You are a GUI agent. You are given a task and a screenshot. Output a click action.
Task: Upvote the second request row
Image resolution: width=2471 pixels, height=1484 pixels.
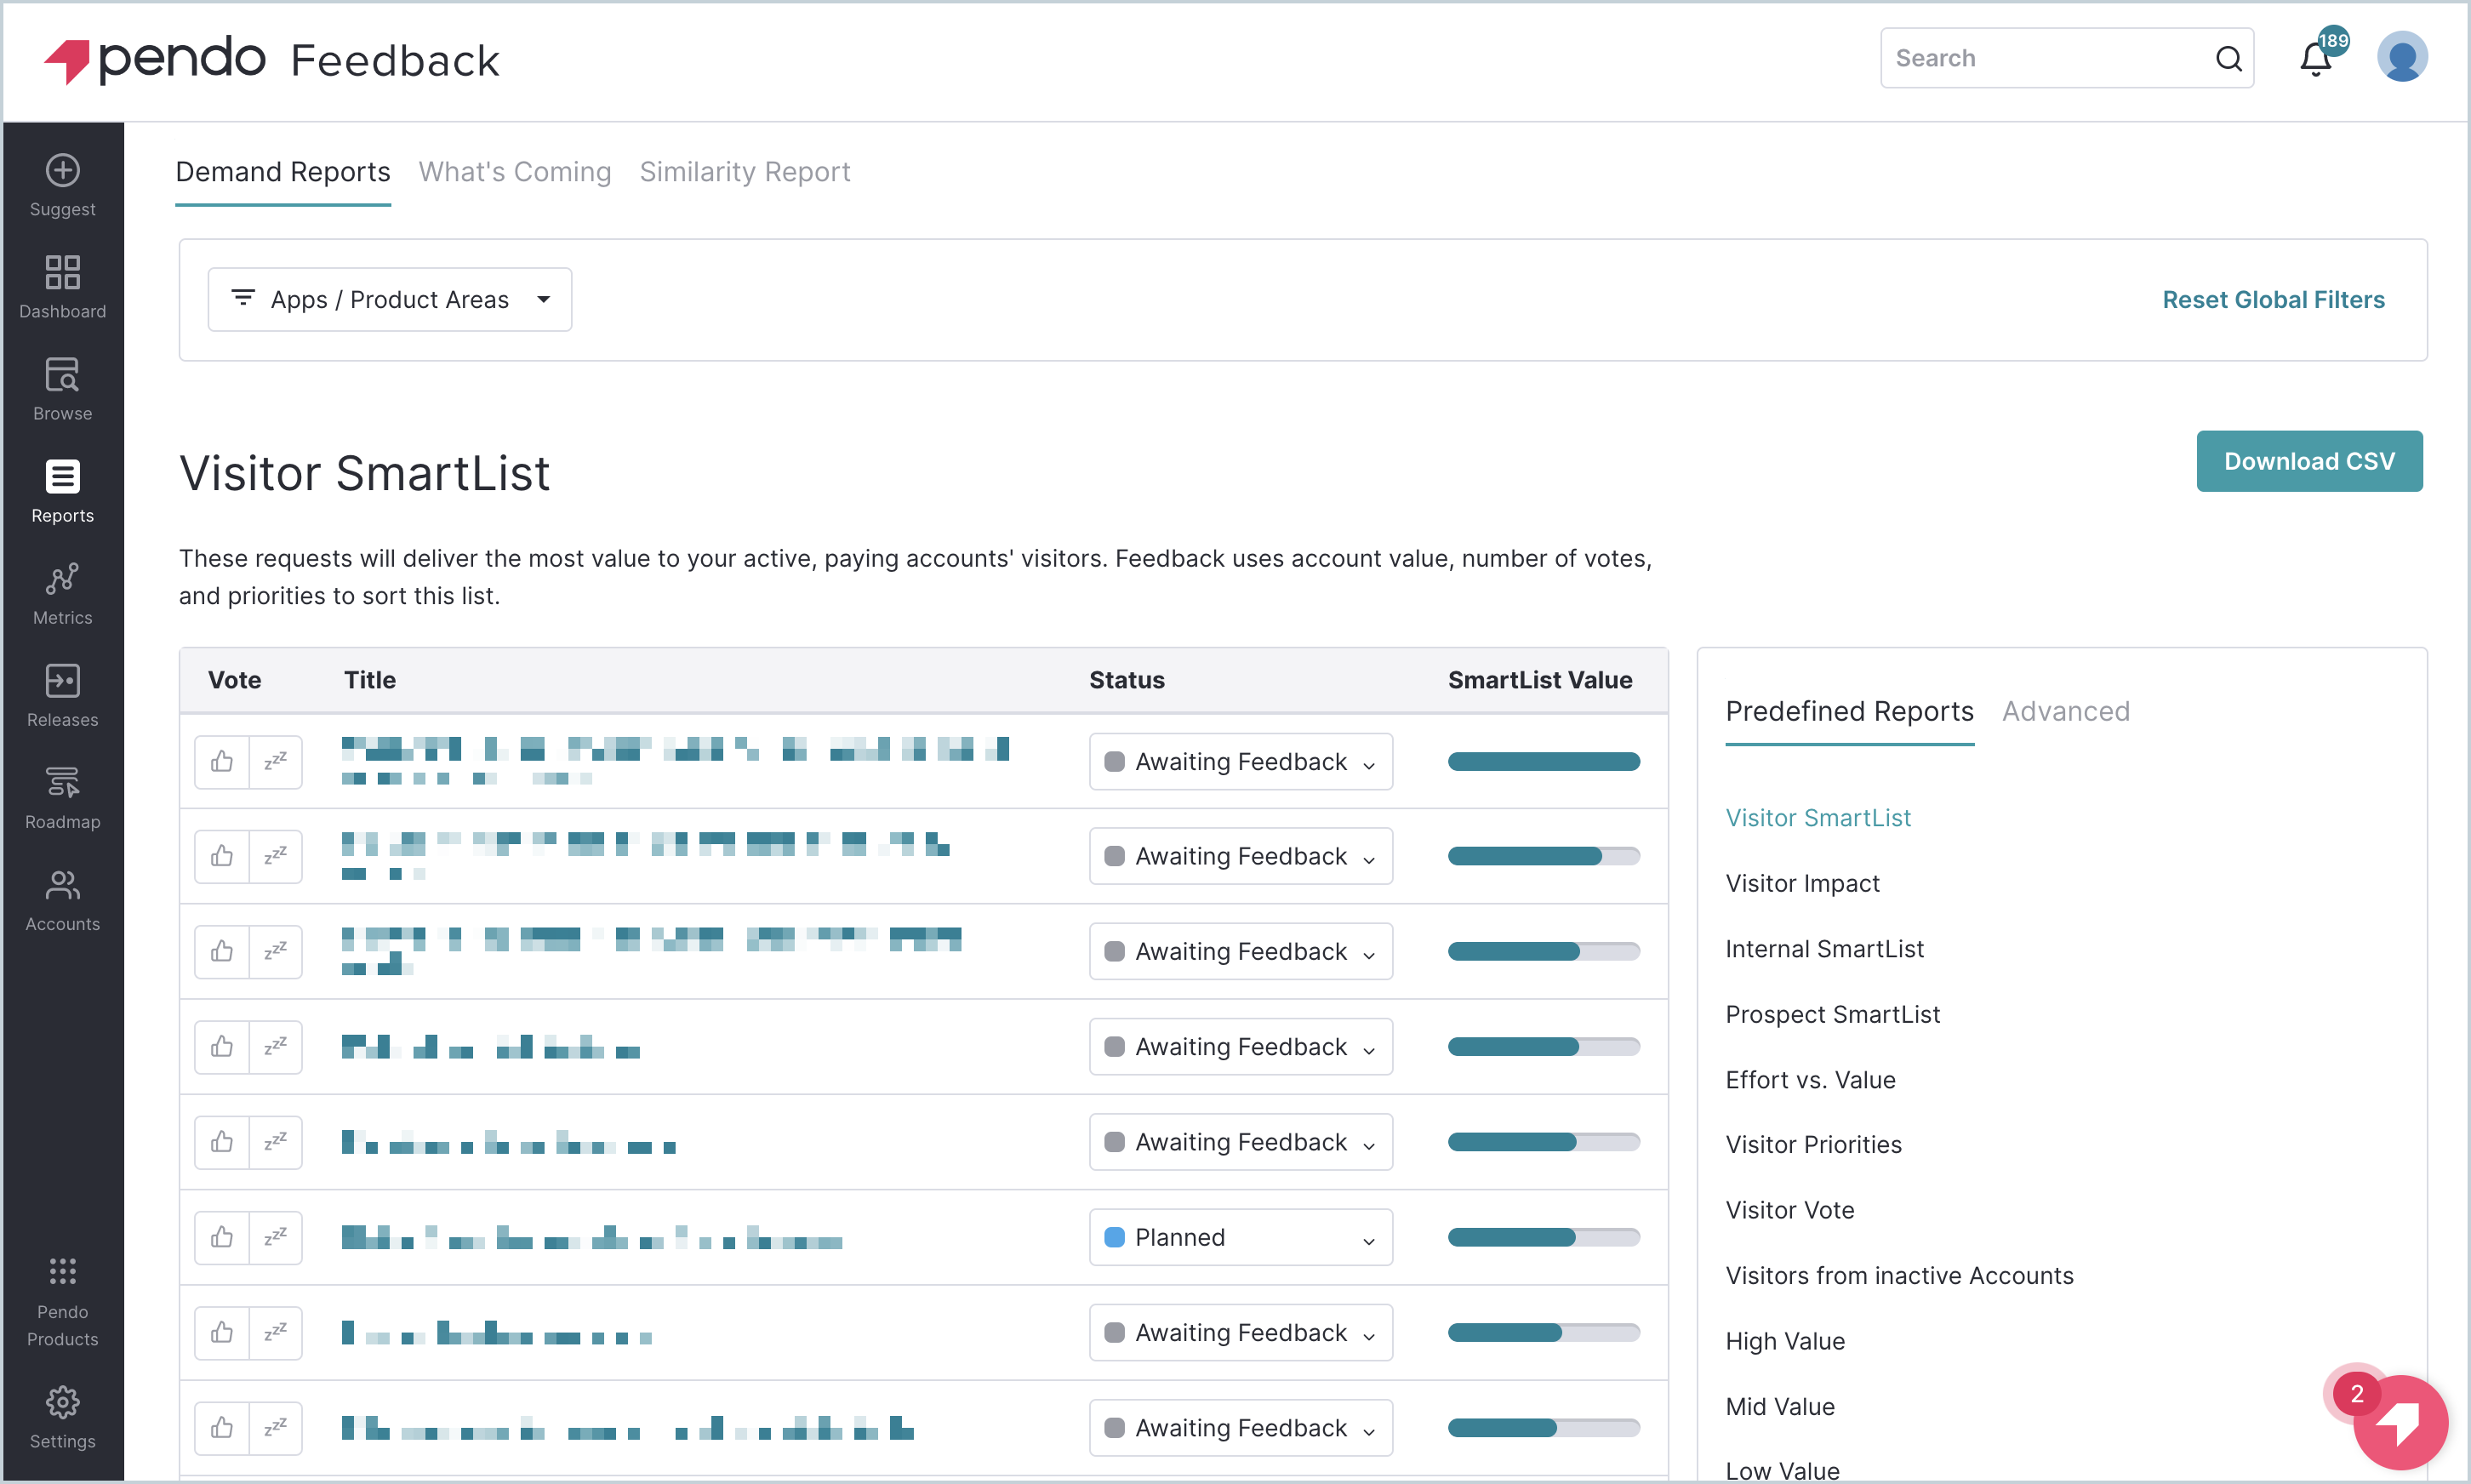click(222, 856)
